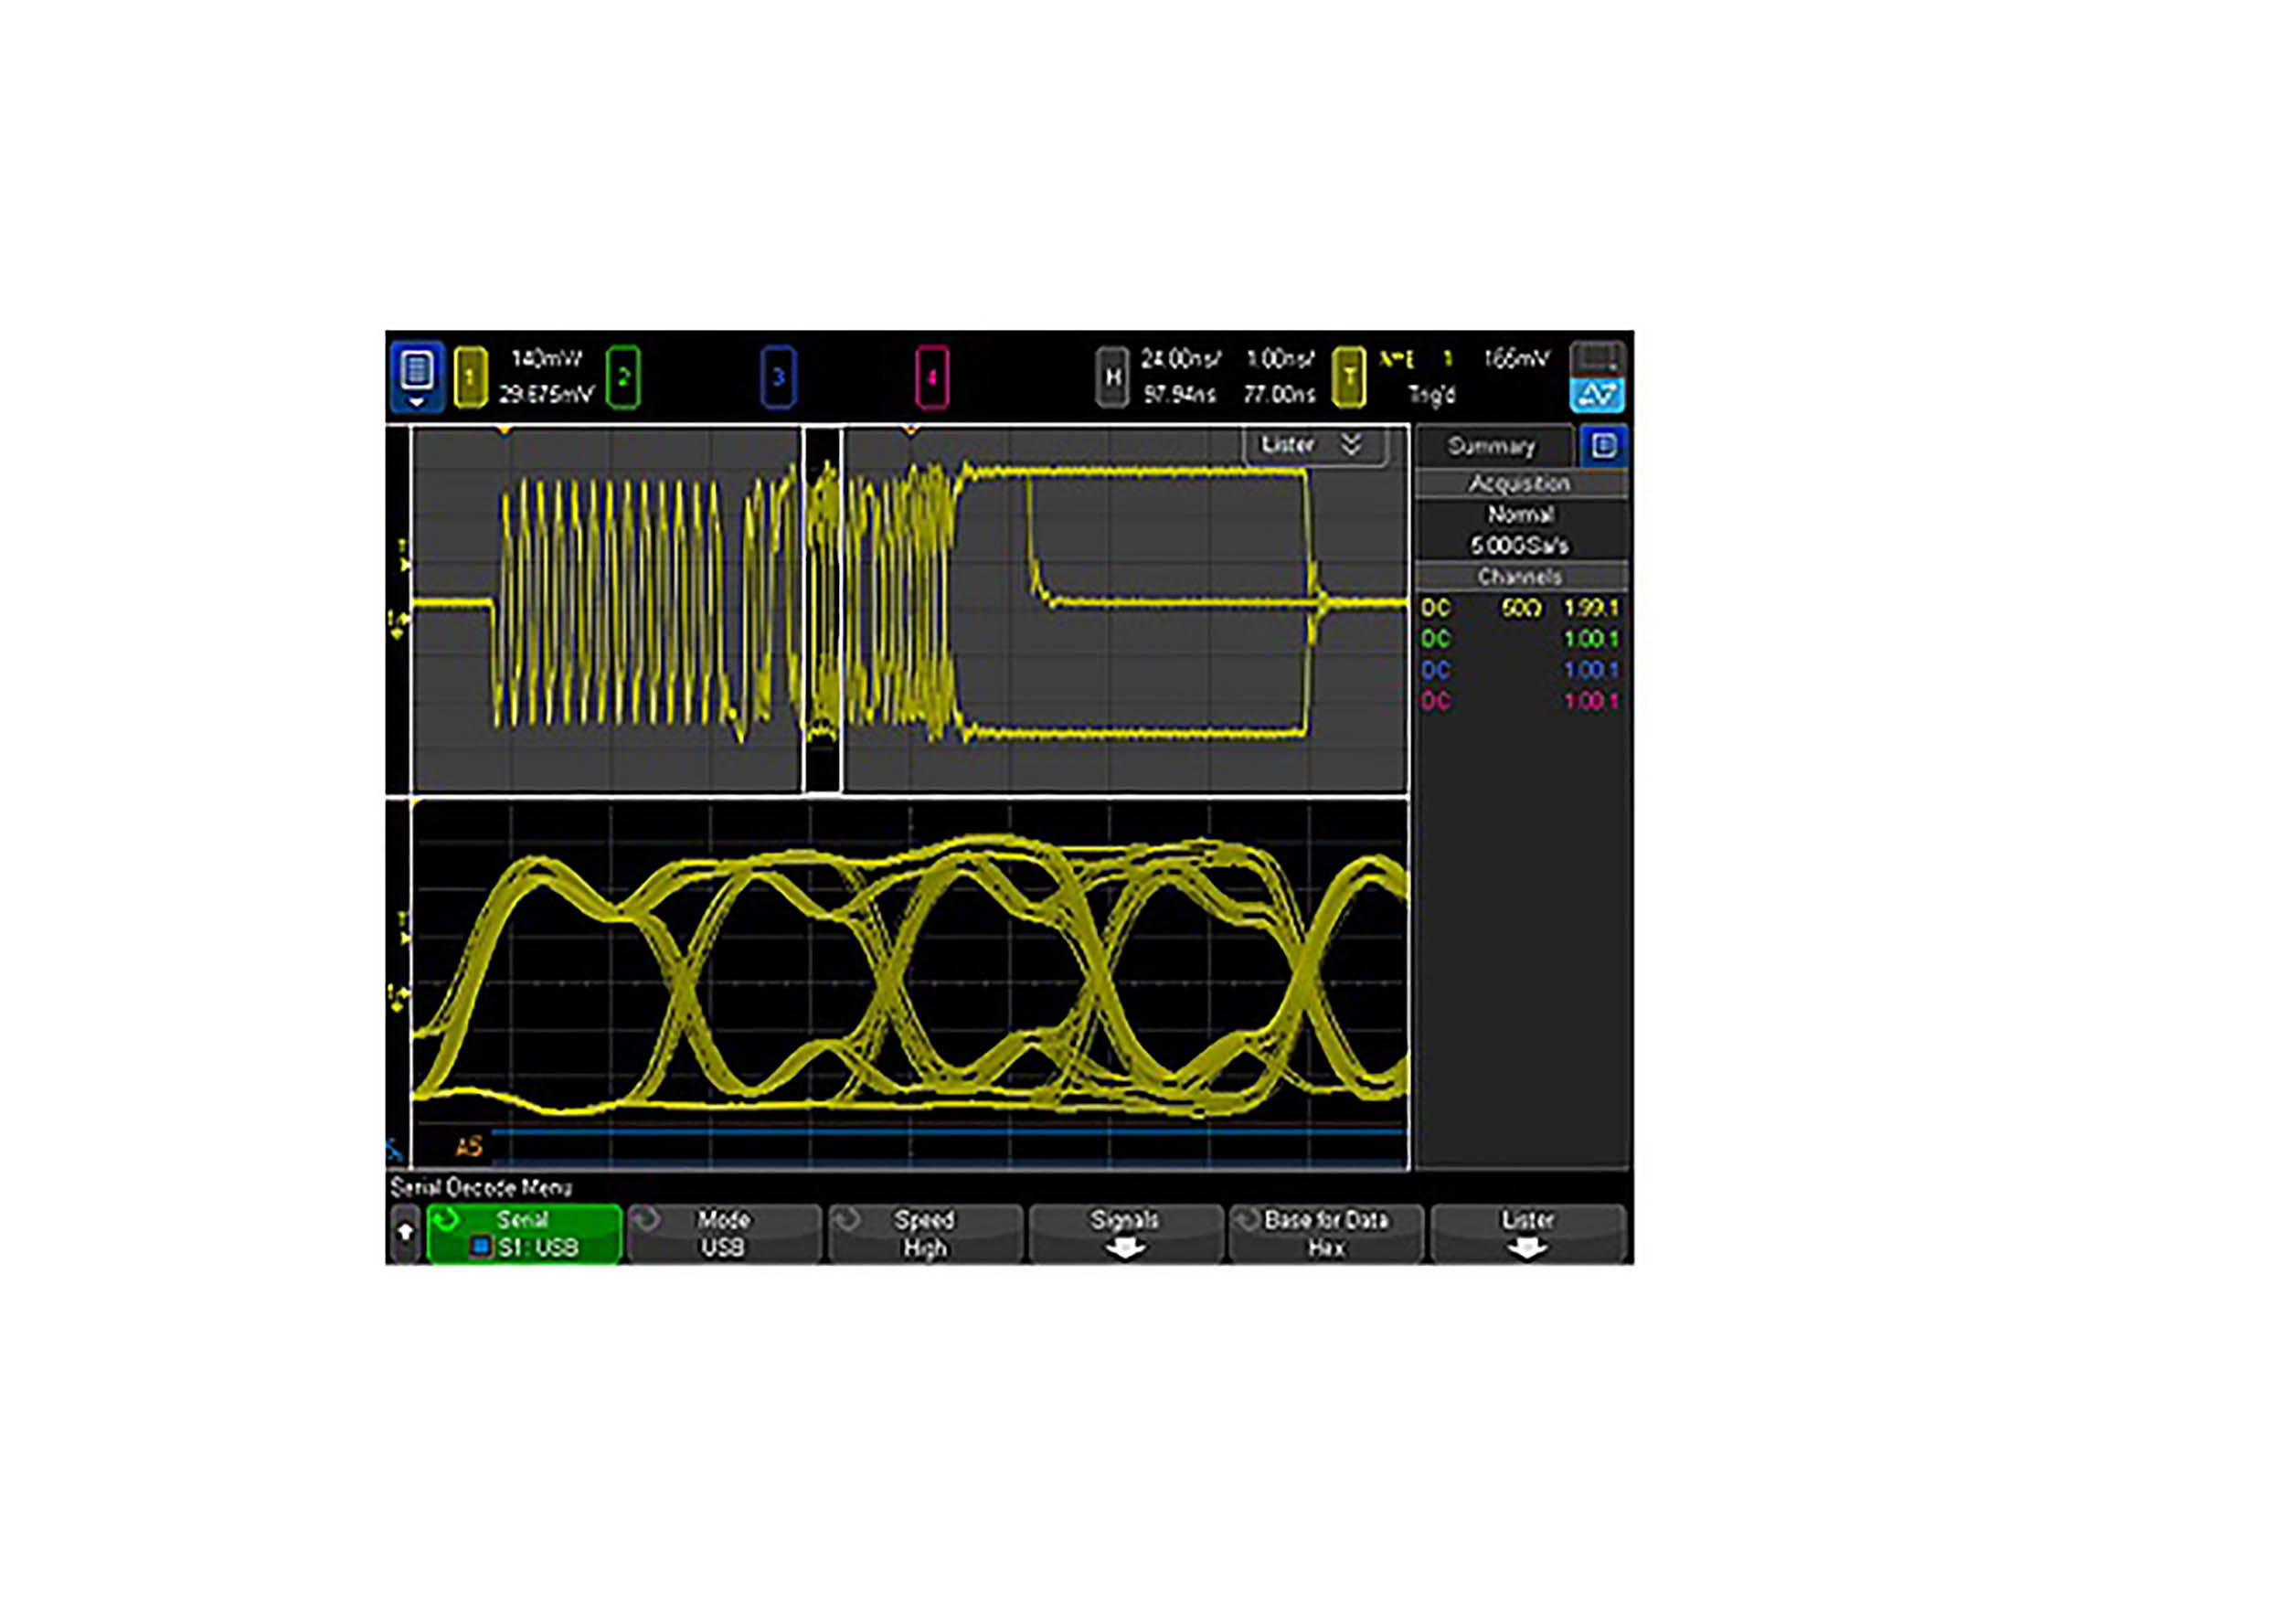
Task: Click the S1 checkbox in Serial softkey
Action: tap(481, 1247)
